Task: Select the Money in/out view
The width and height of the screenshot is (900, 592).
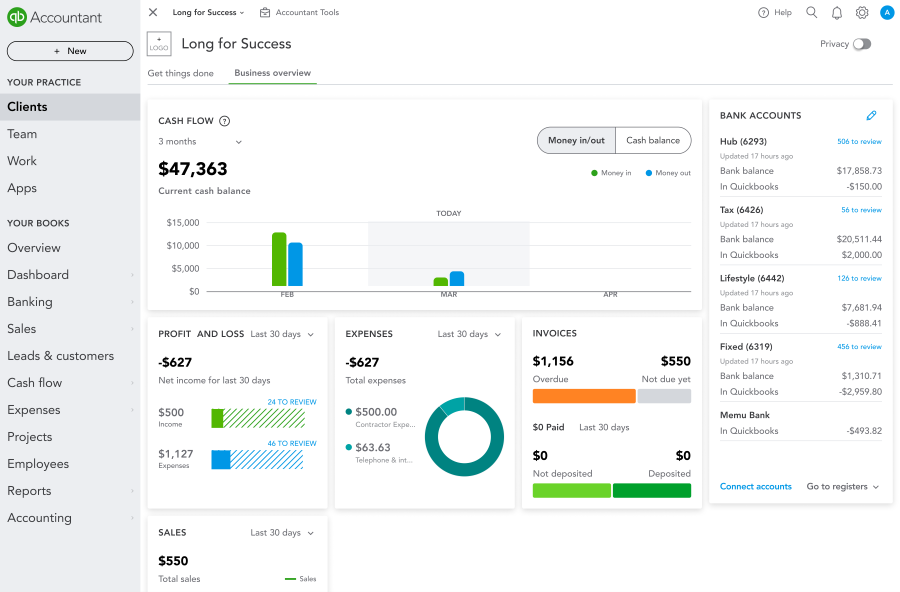Action: click(576, 140)
